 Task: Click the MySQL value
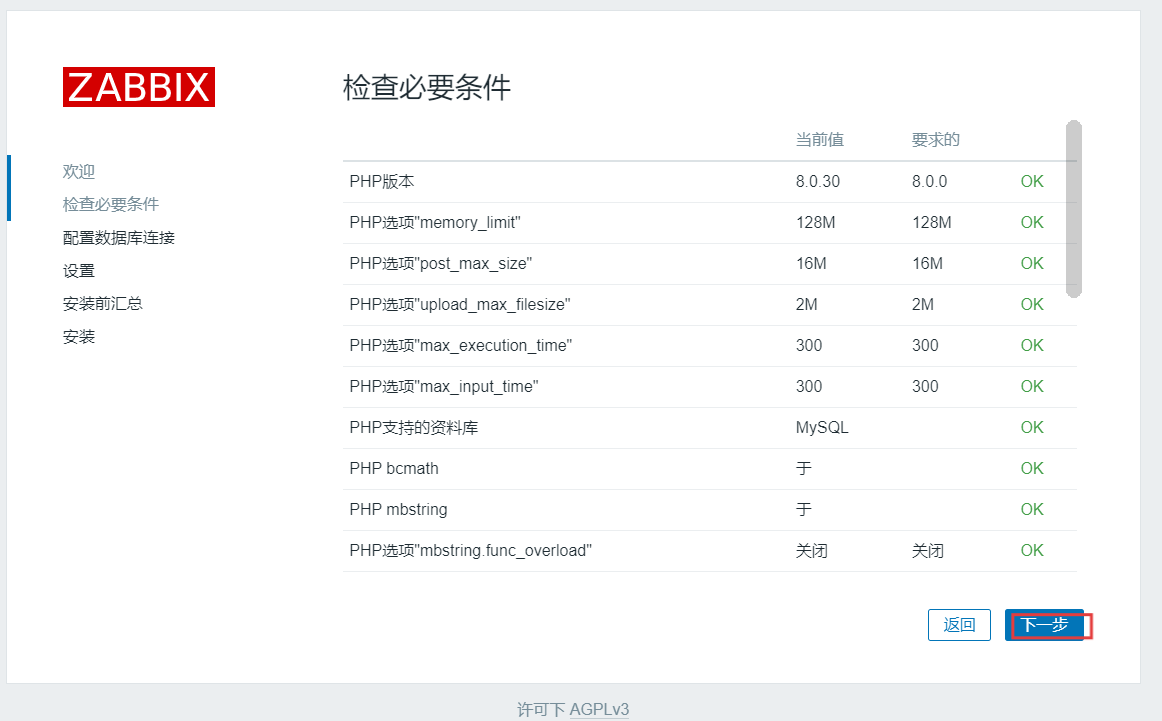coord(822,428)
